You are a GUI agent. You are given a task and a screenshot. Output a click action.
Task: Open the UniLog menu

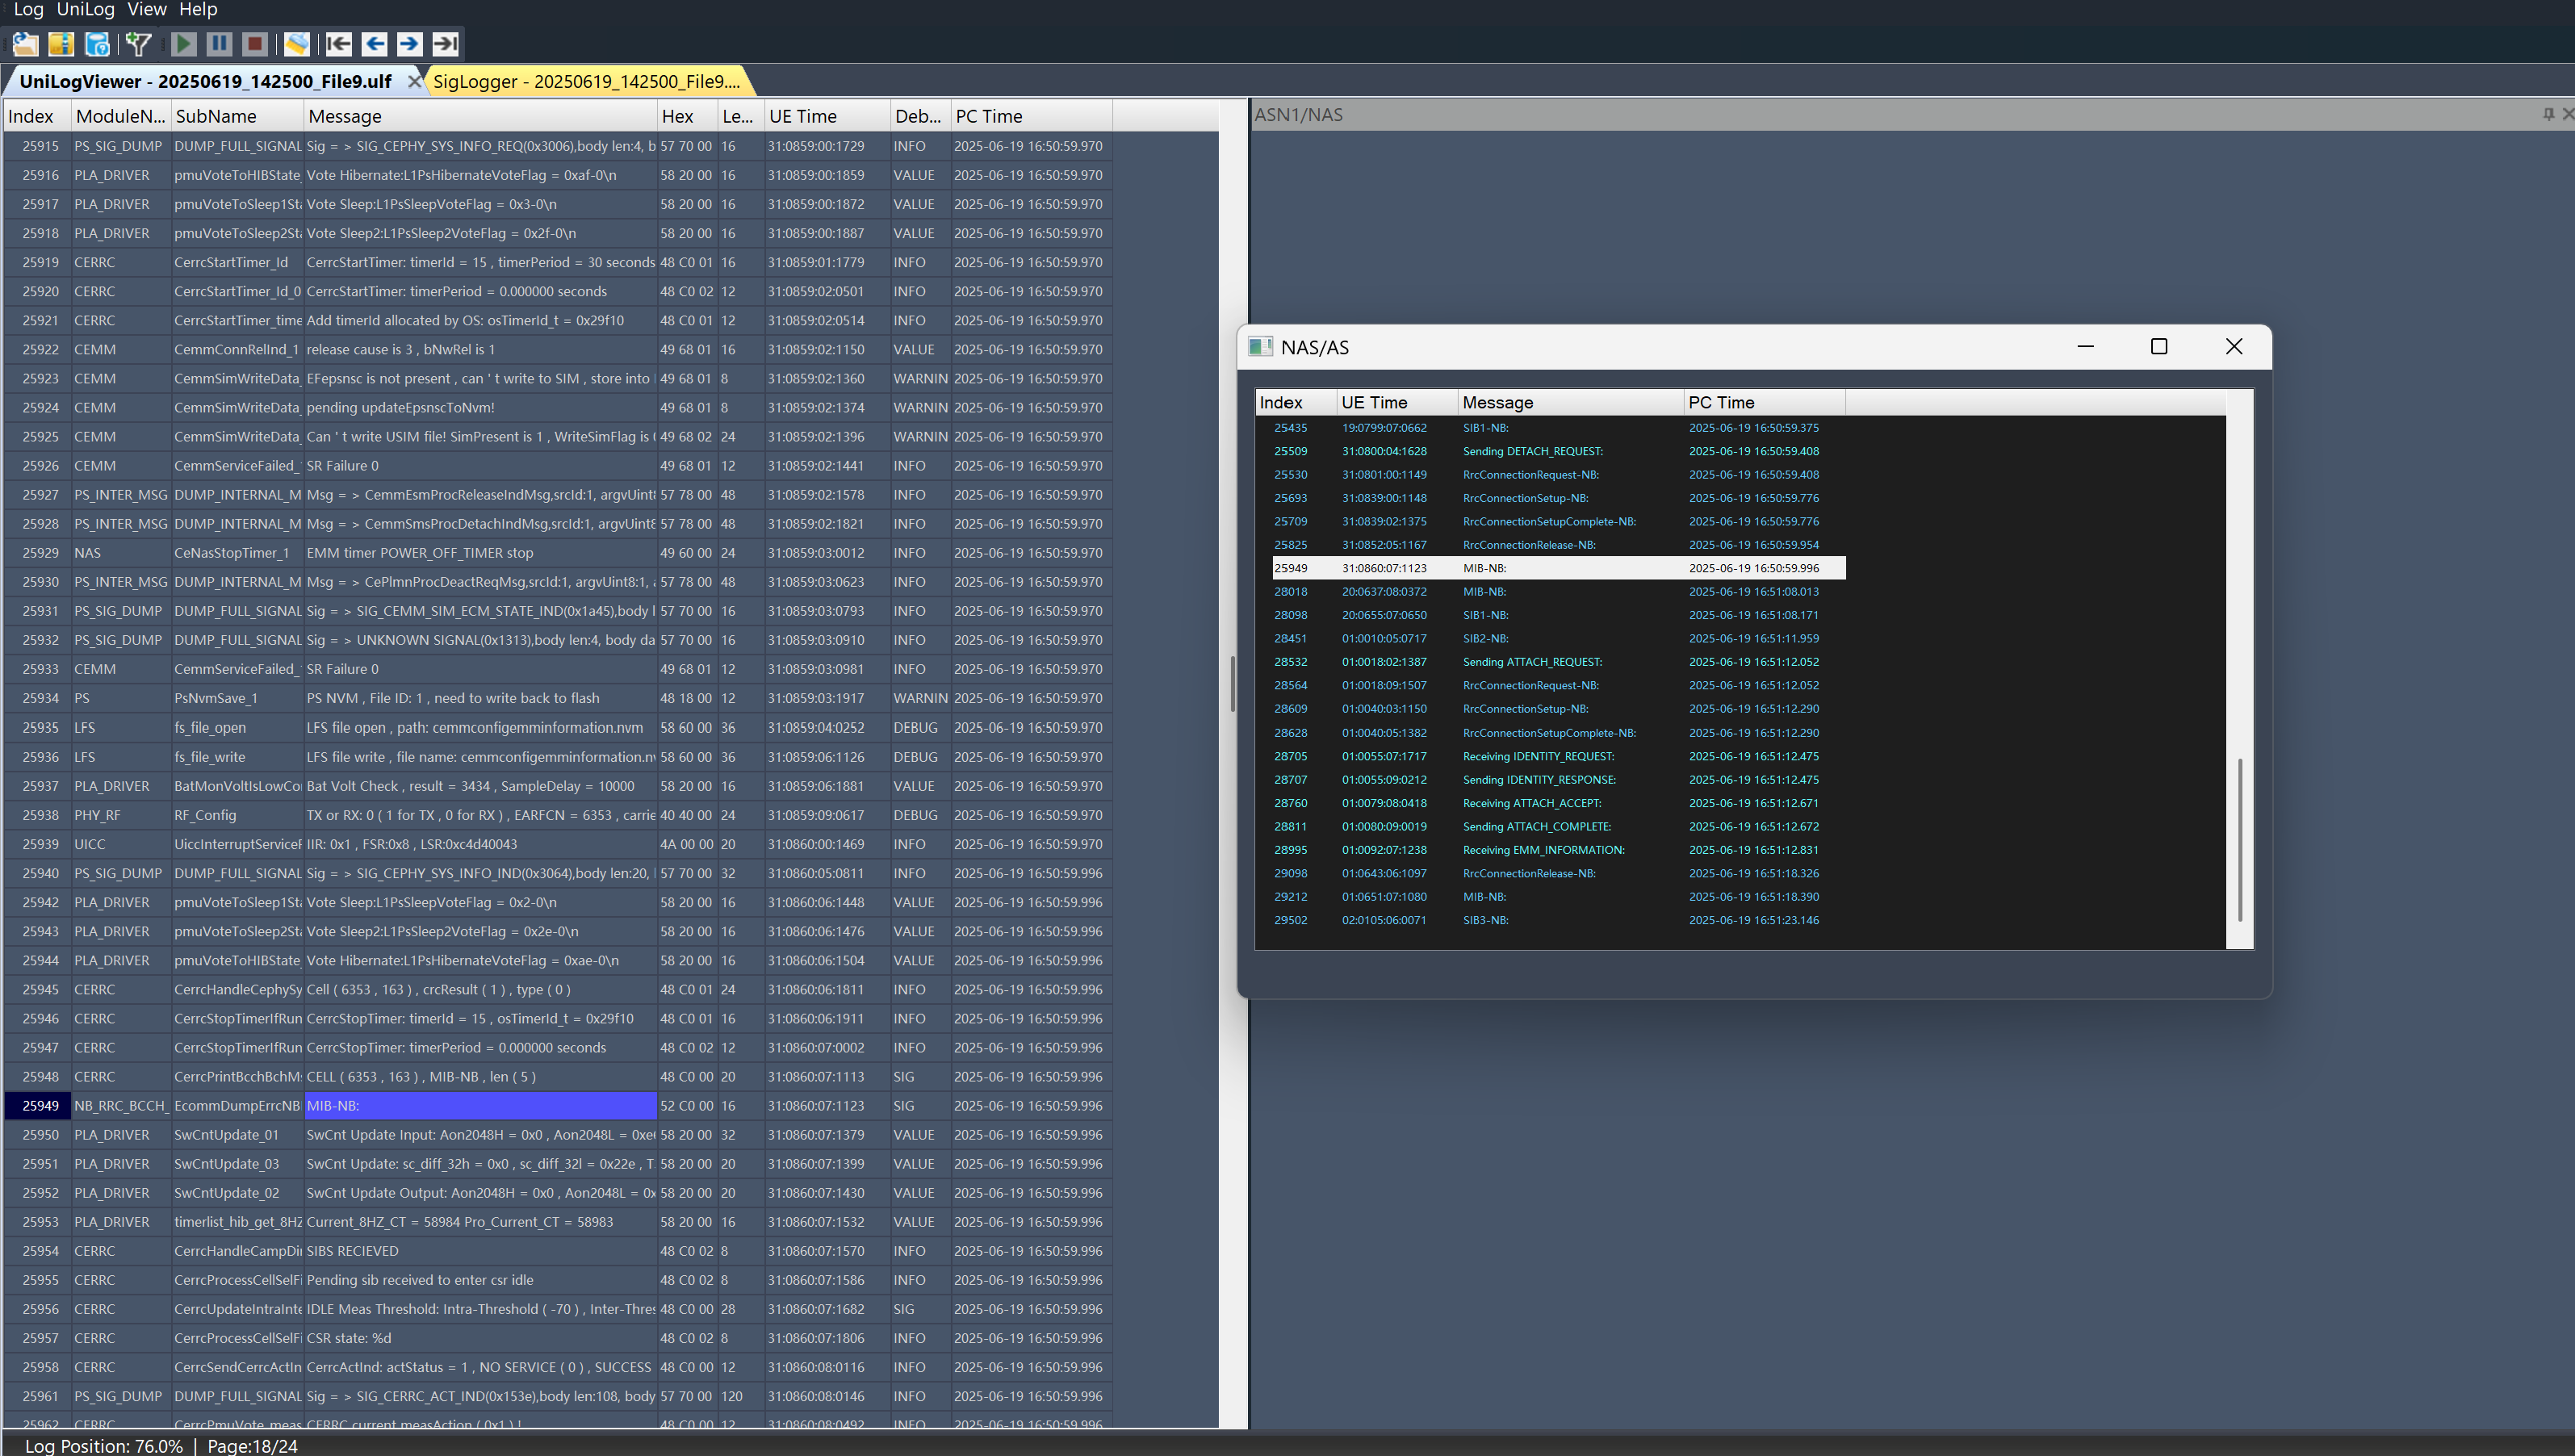click(x=86, y=10)
